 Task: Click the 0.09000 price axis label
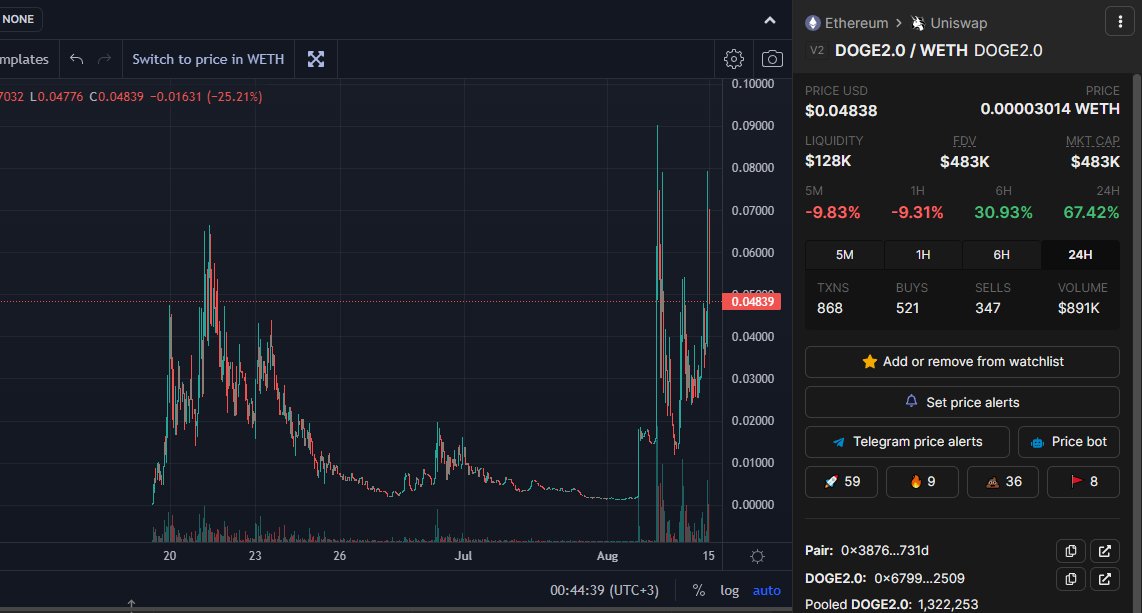(752, 126)
